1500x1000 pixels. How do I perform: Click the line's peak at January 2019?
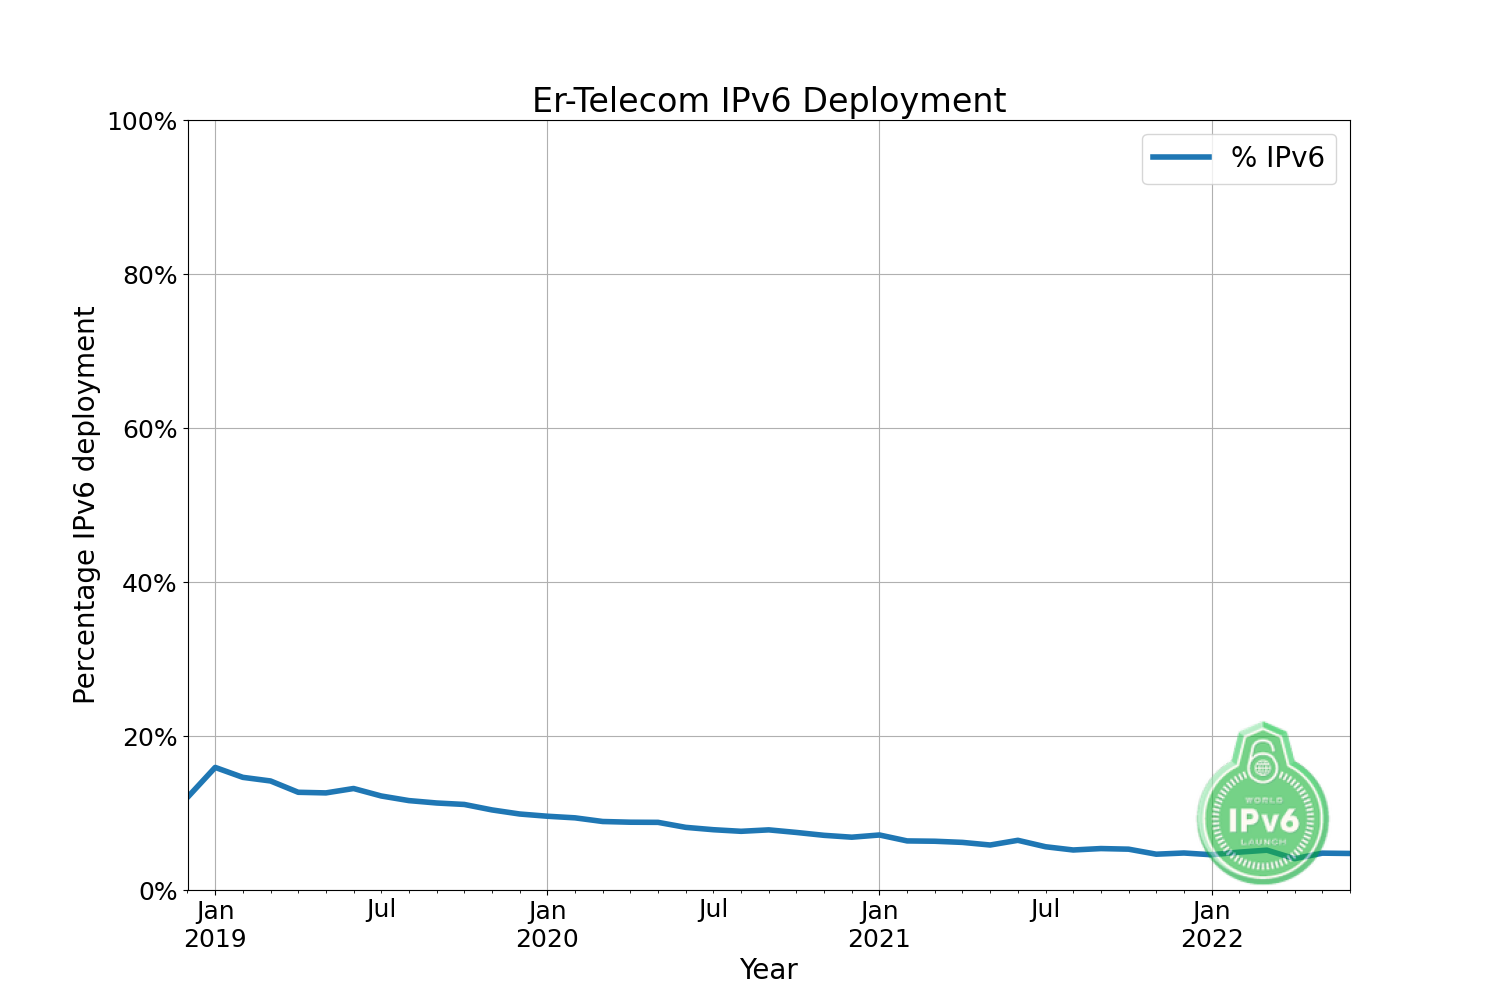pyautogui.click(x=215, y=767)
